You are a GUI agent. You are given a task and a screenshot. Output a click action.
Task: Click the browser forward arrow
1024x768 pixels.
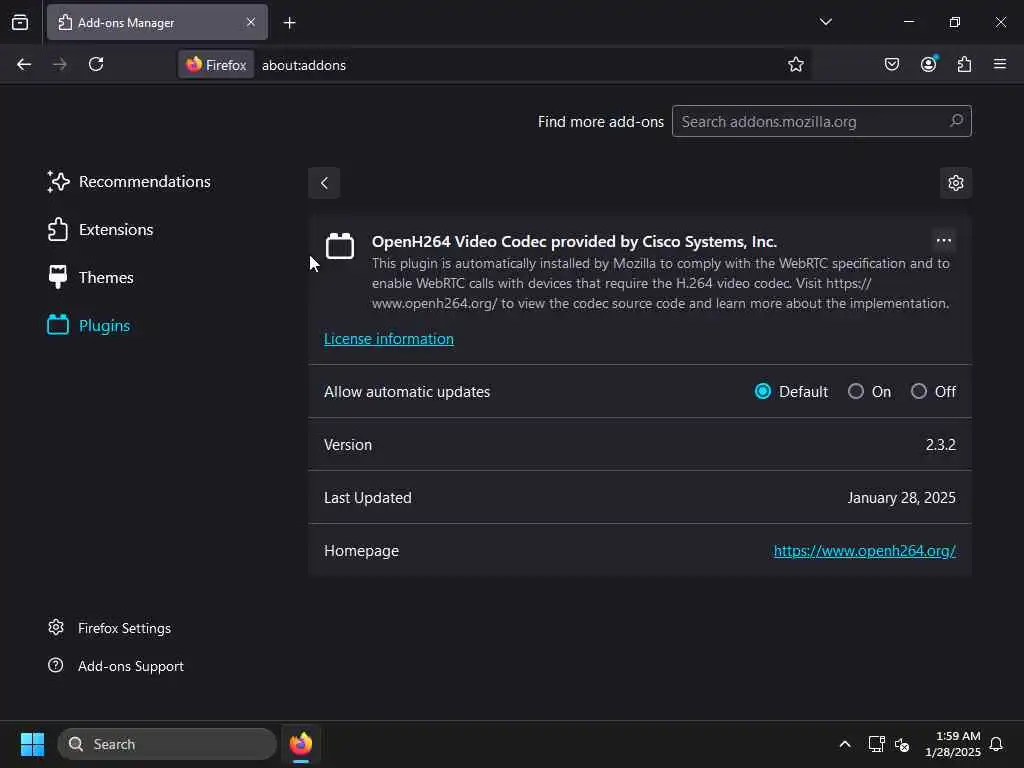(x=59, y=64)
